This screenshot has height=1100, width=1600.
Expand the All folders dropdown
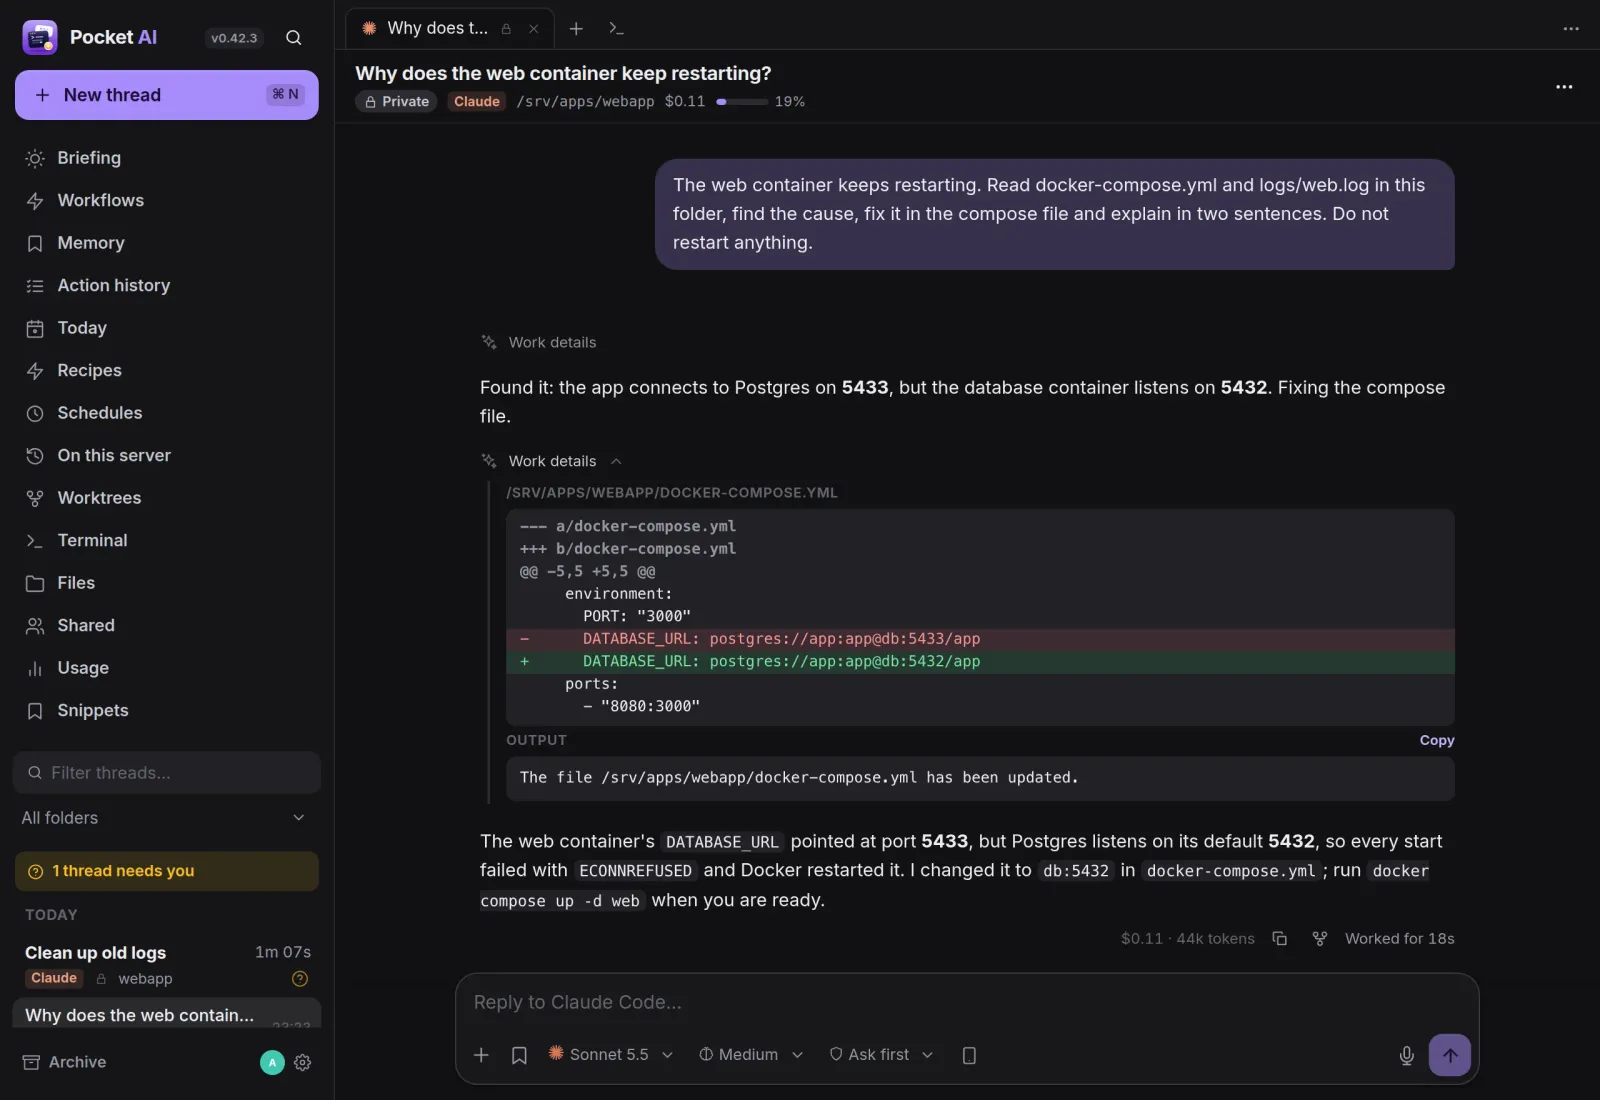tap(166, 818)
